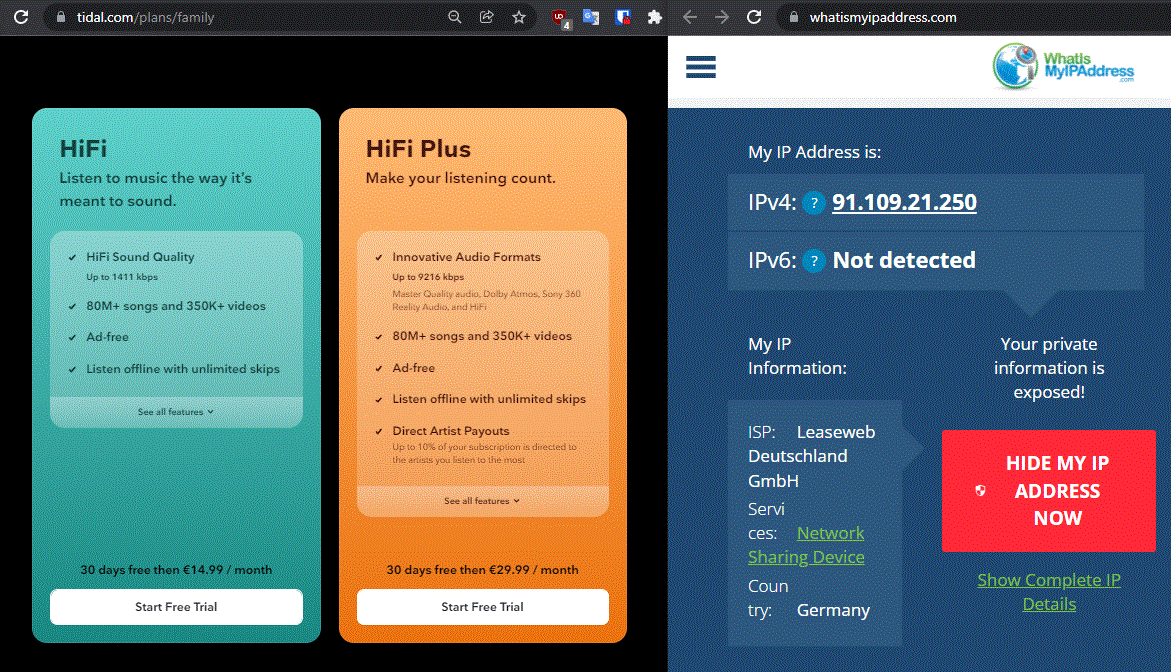
Task: Click 'Listen to music the way it's meant to sound.'
Action: tap(155, 190)
